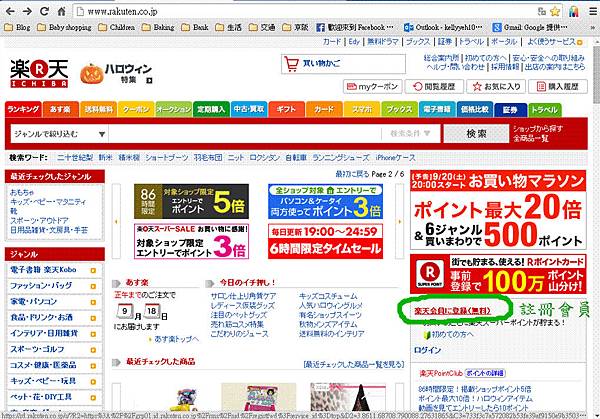Open the 86時間限定 5倍 banner

click(x=191, y=201)
